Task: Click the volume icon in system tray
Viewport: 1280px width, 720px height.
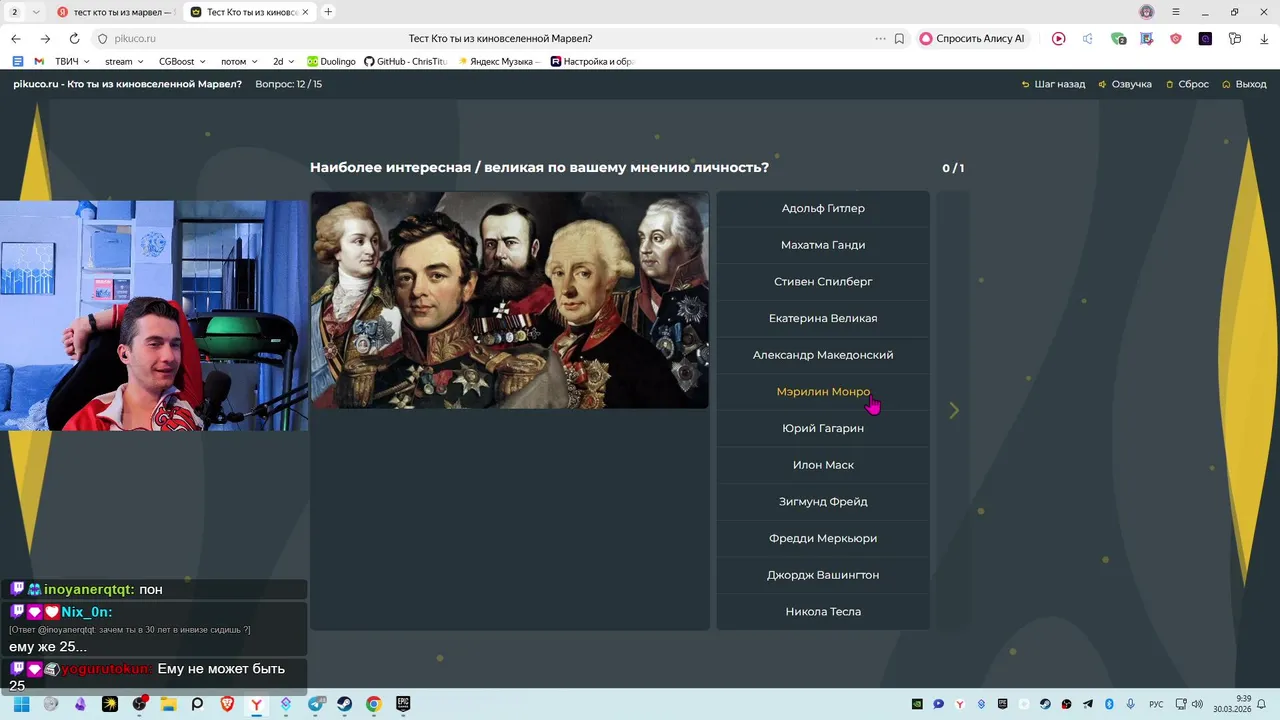Action: (x=1197, y=704)
